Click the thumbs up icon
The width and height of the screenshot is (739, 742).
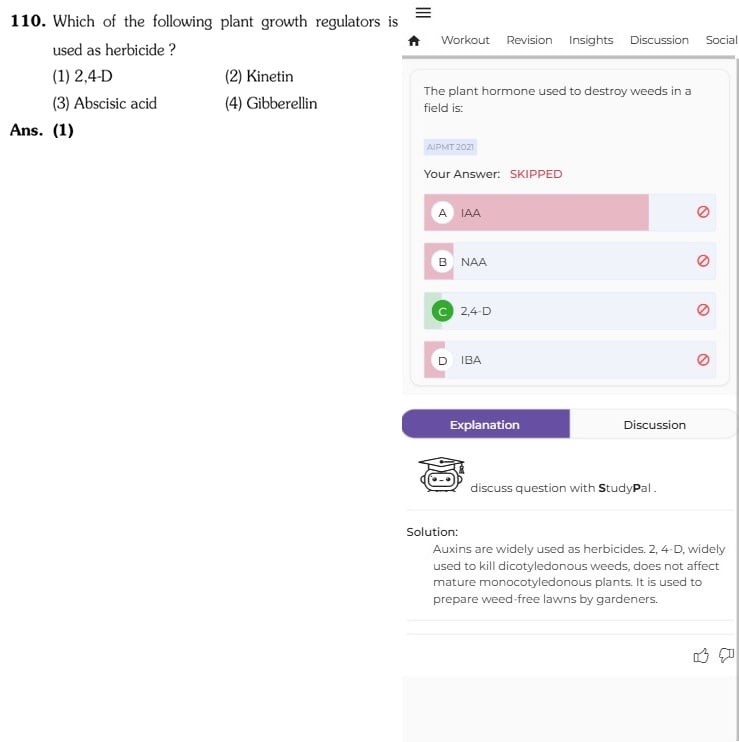tap(701, 655)
